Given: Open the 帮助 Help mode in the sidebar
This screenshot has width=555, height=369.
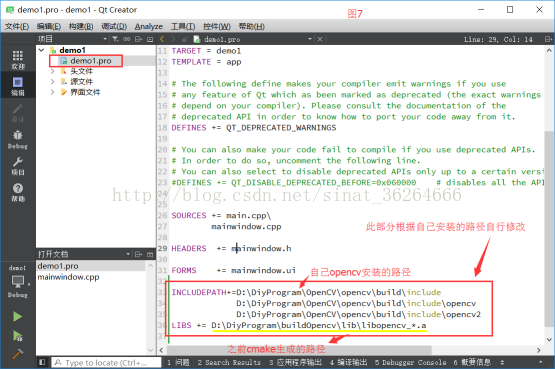Looking at the screenshot, I should [x=18, y=192].
